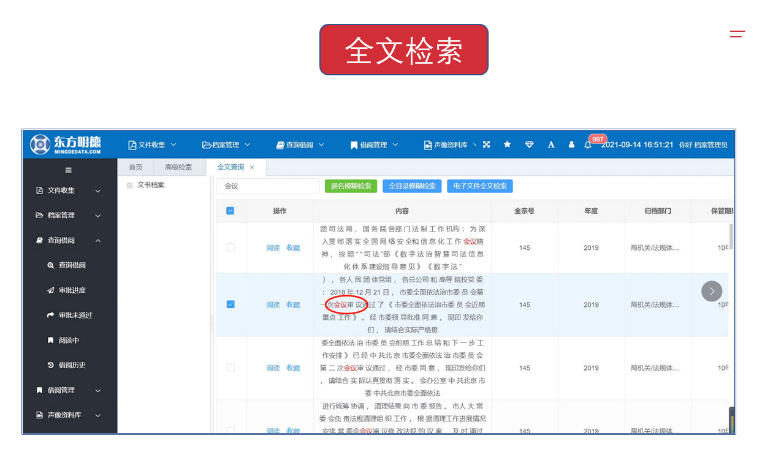
Task: Click the search input field containing 会议
Action: click(267, 186)
